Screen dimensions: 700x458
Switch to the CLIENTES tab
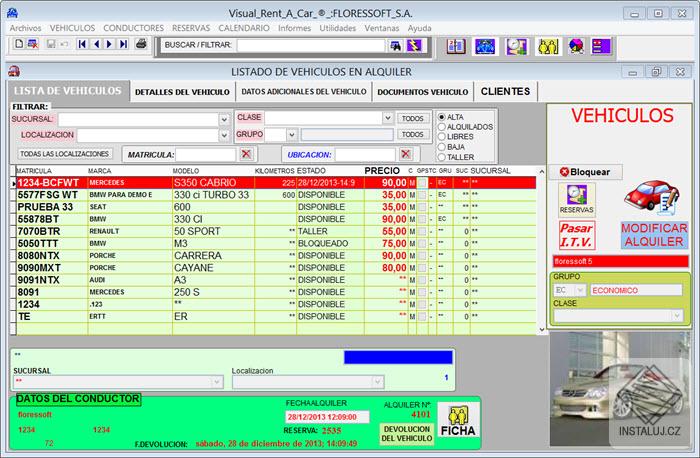tap(505, 92)
